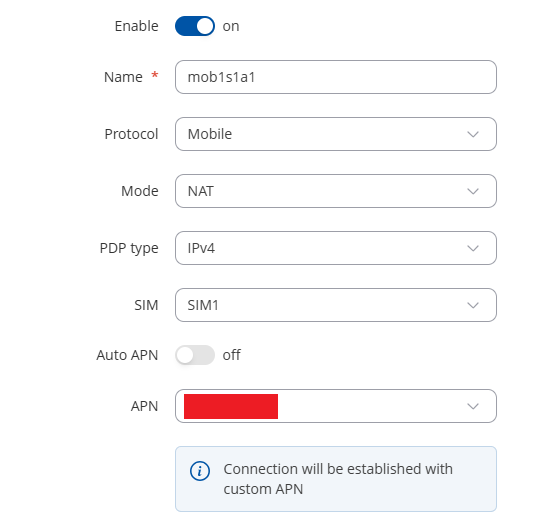This screenshot has height=526, width=541.
Task: Open the Protocol dropdown showing Mobile
Action: click(x=336, y=134)
